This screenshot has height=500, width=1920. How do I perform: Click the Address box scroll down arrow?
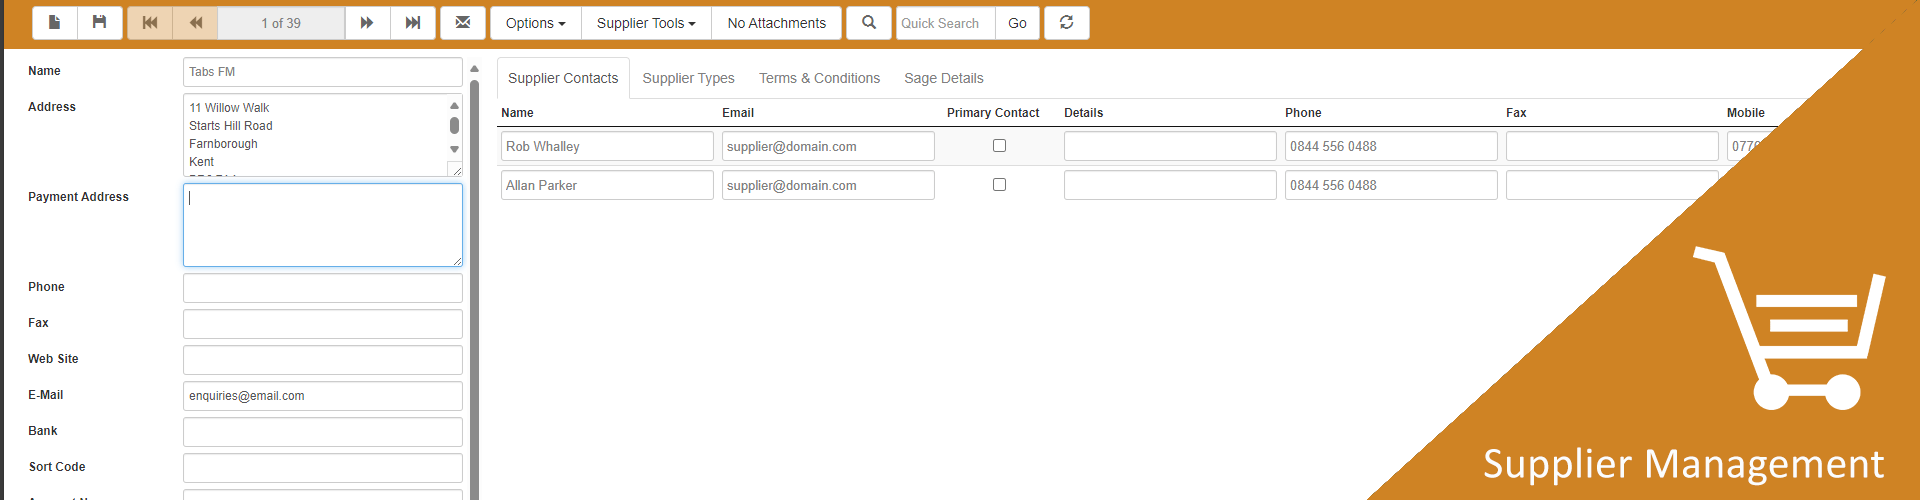(454, 149)
